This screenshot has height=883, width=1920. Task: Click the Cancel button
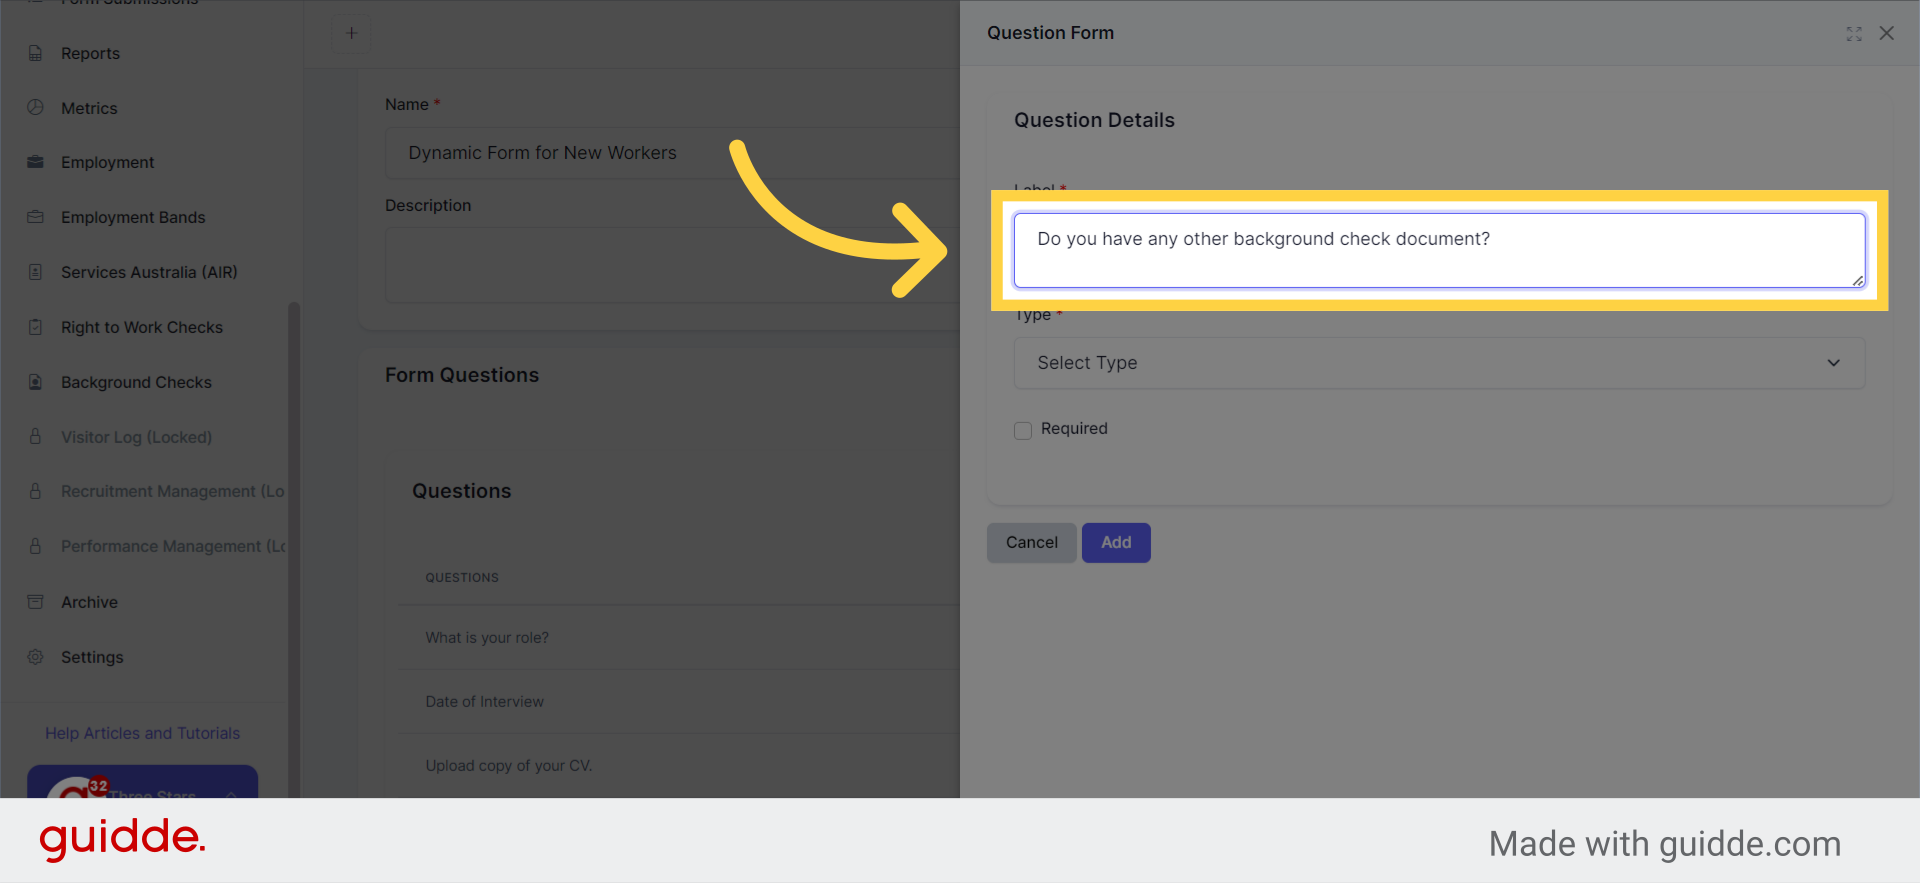pyautogui.click(x=1031, y=543)
